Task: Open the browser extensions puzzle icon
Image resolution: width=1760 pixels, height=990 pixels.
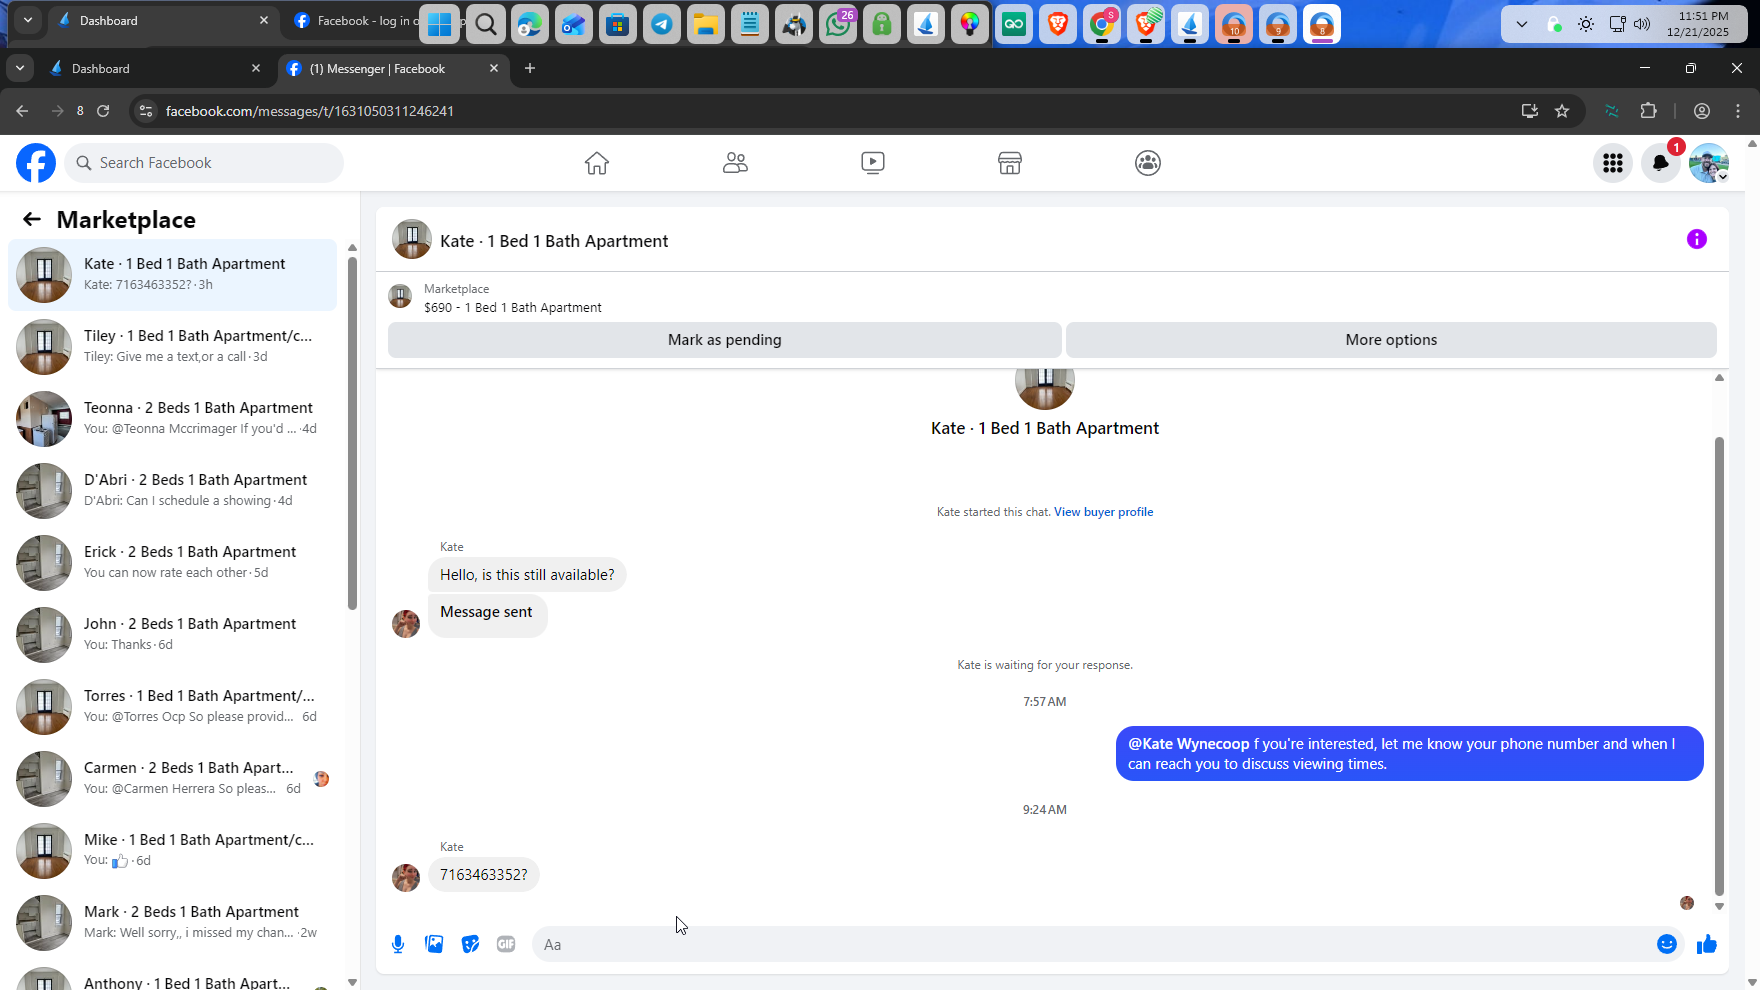Action: click(1649, 111)
